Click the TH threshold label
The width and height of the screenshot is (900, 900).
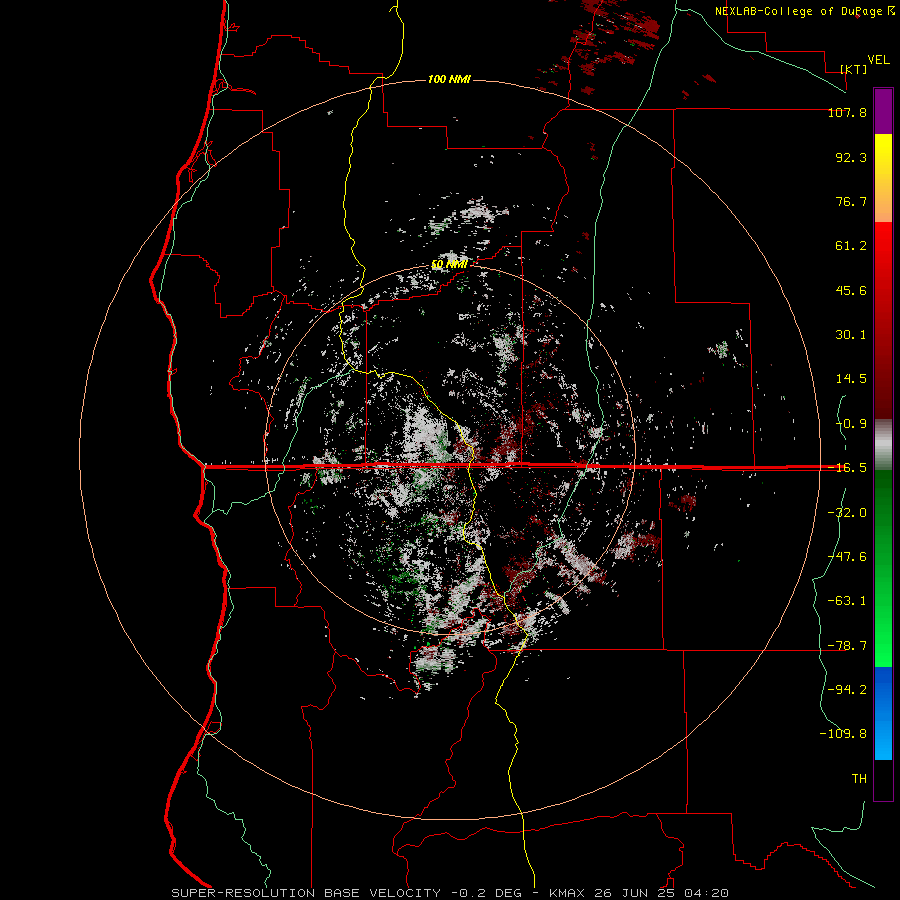pos(859,779)
